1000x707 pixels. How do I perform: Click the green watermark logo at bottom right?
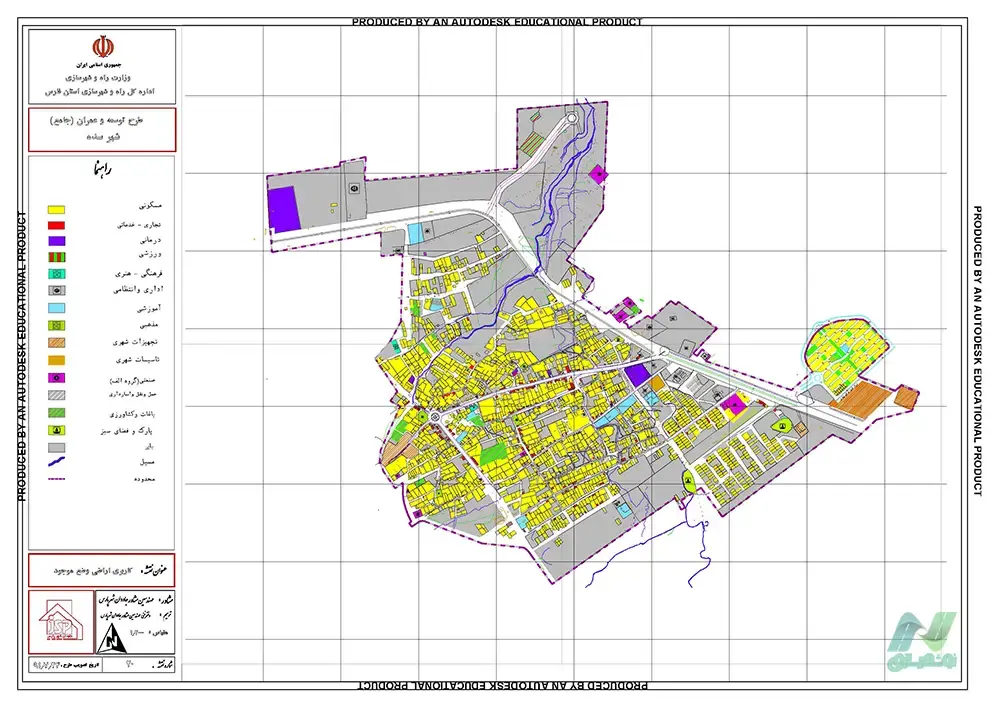pyautogui.click(x=926, y=640)
